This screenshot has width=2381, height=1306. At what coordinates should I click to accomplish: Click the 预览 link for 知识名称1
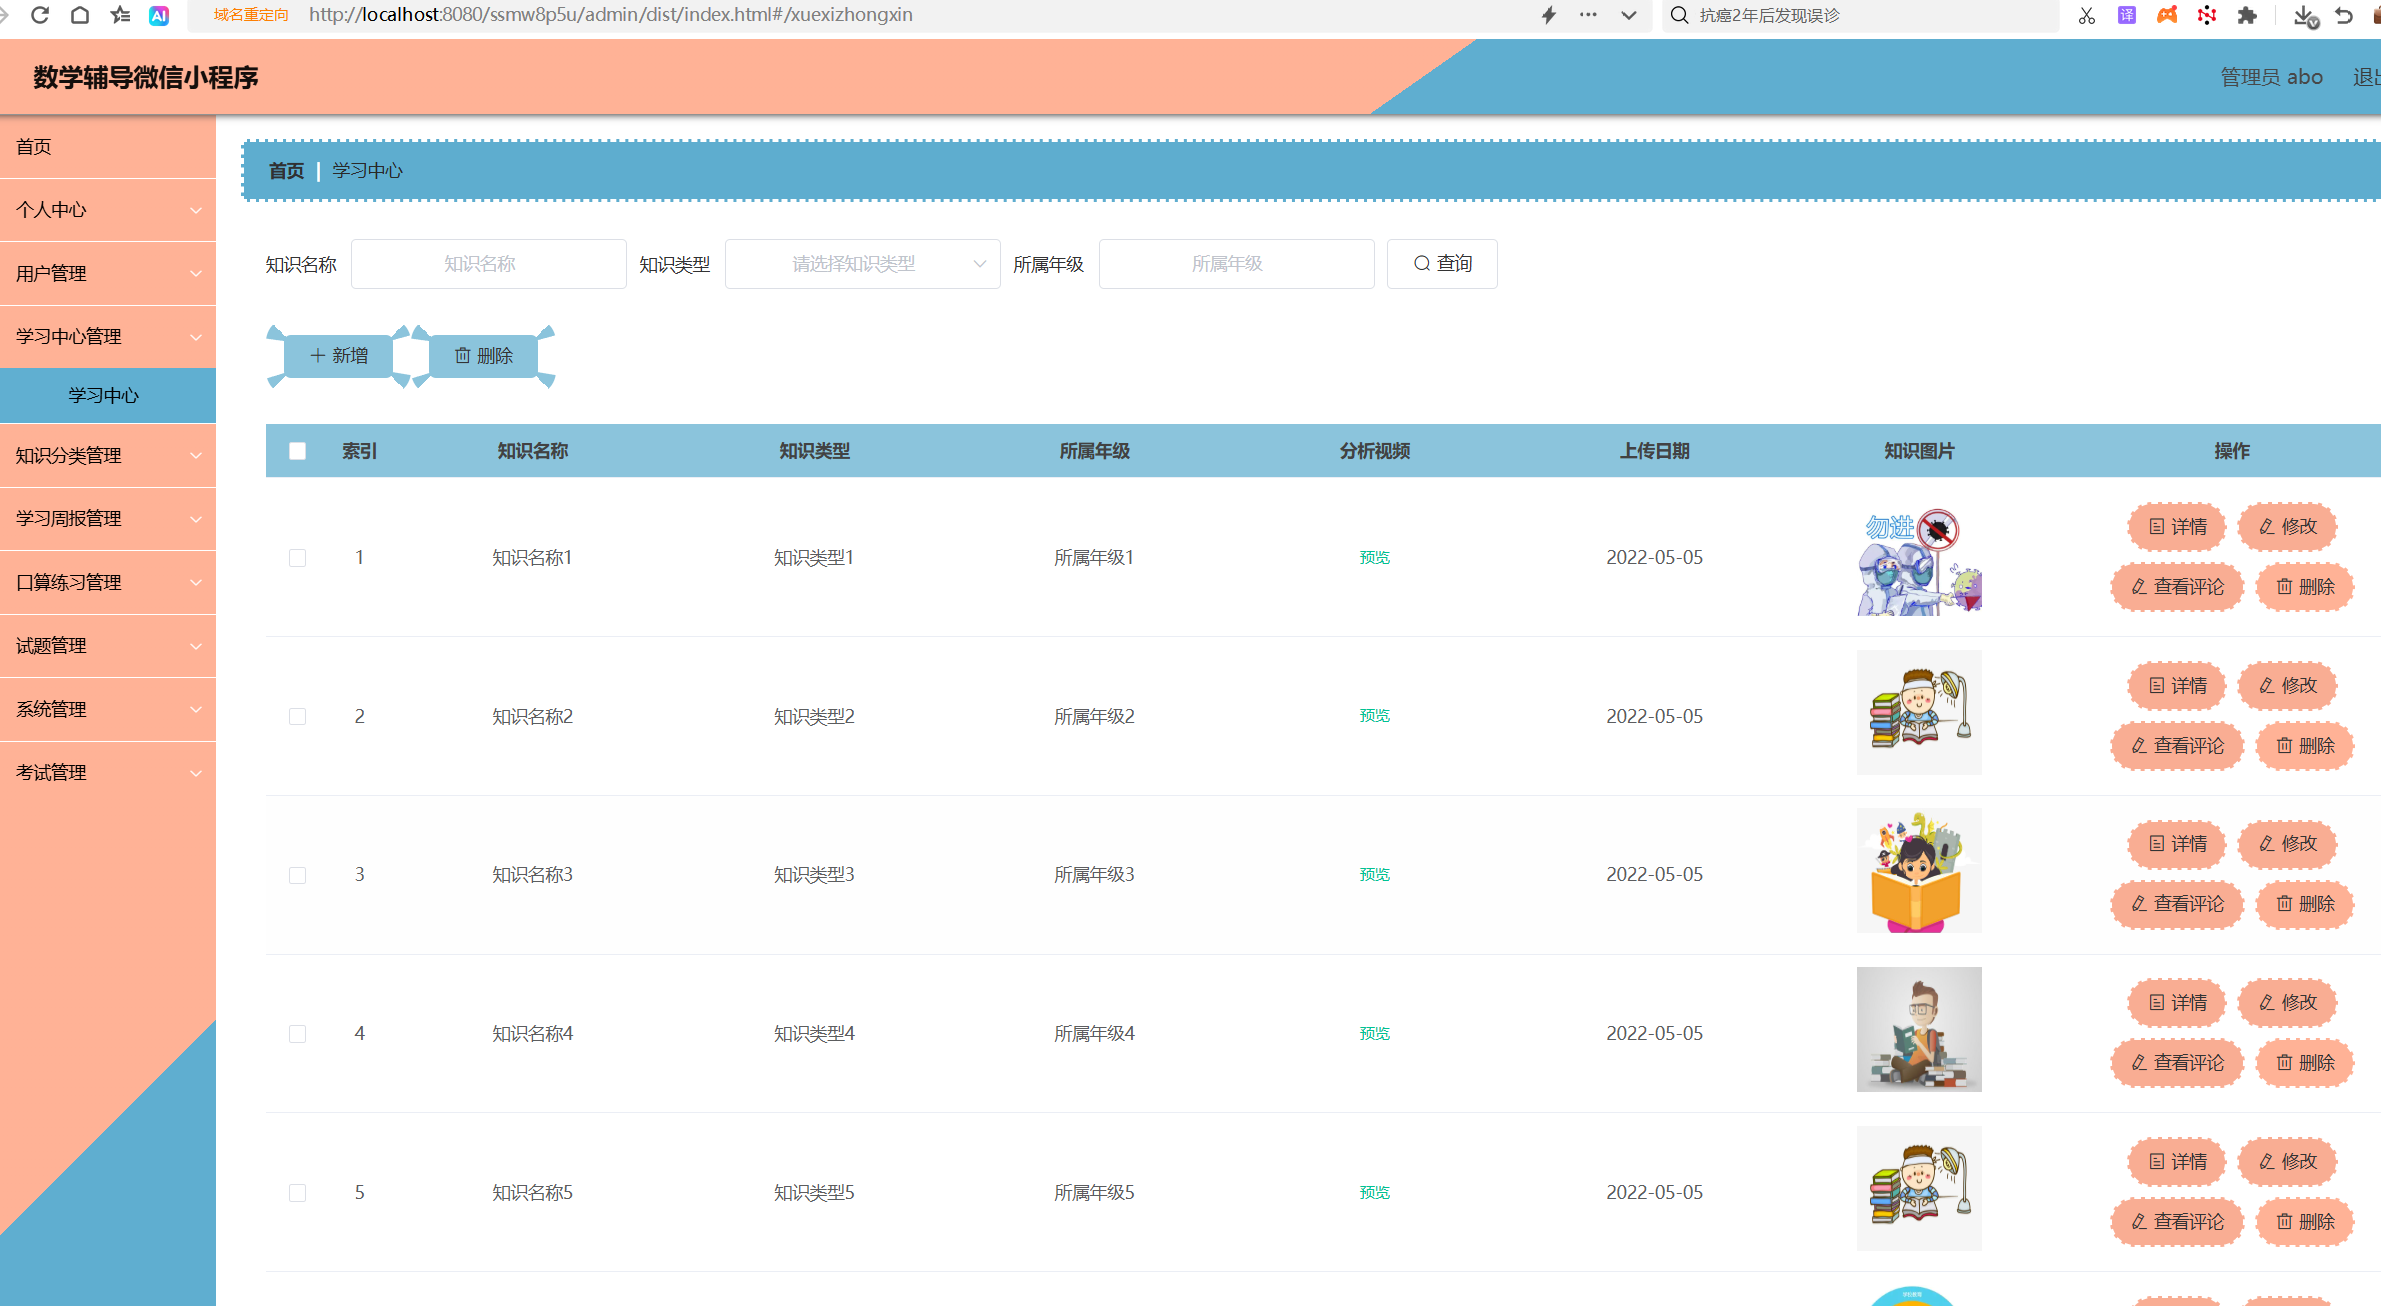point(1374,558)
